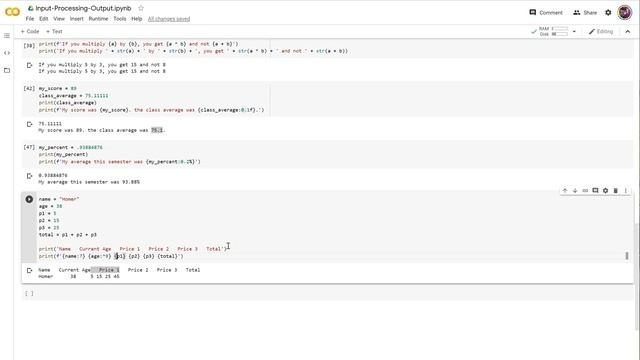Click the line class_average = 75.11111
Image resolution: width=640 pixels, height=360 pixels.
point(73,96)
